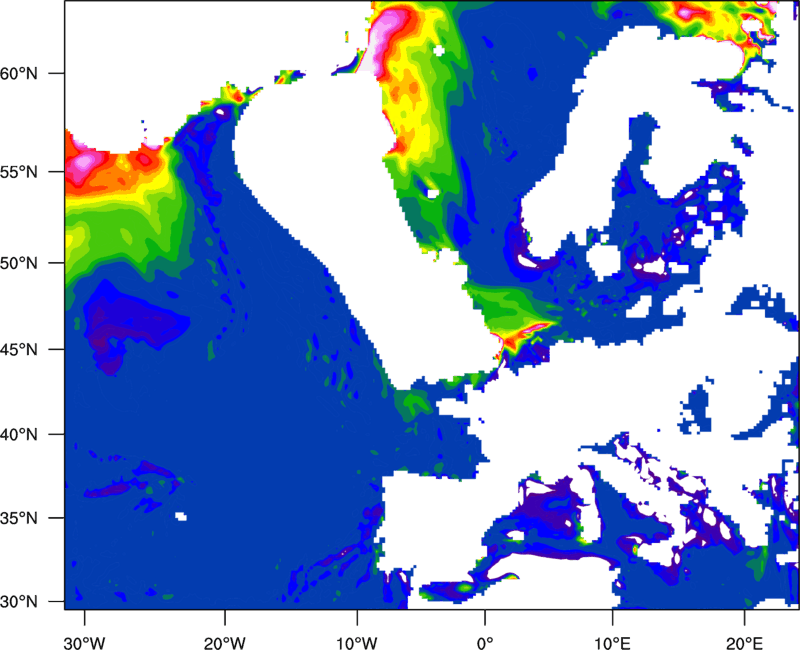
Task: Click the 10°W longitude label
Action: (357, 643)
